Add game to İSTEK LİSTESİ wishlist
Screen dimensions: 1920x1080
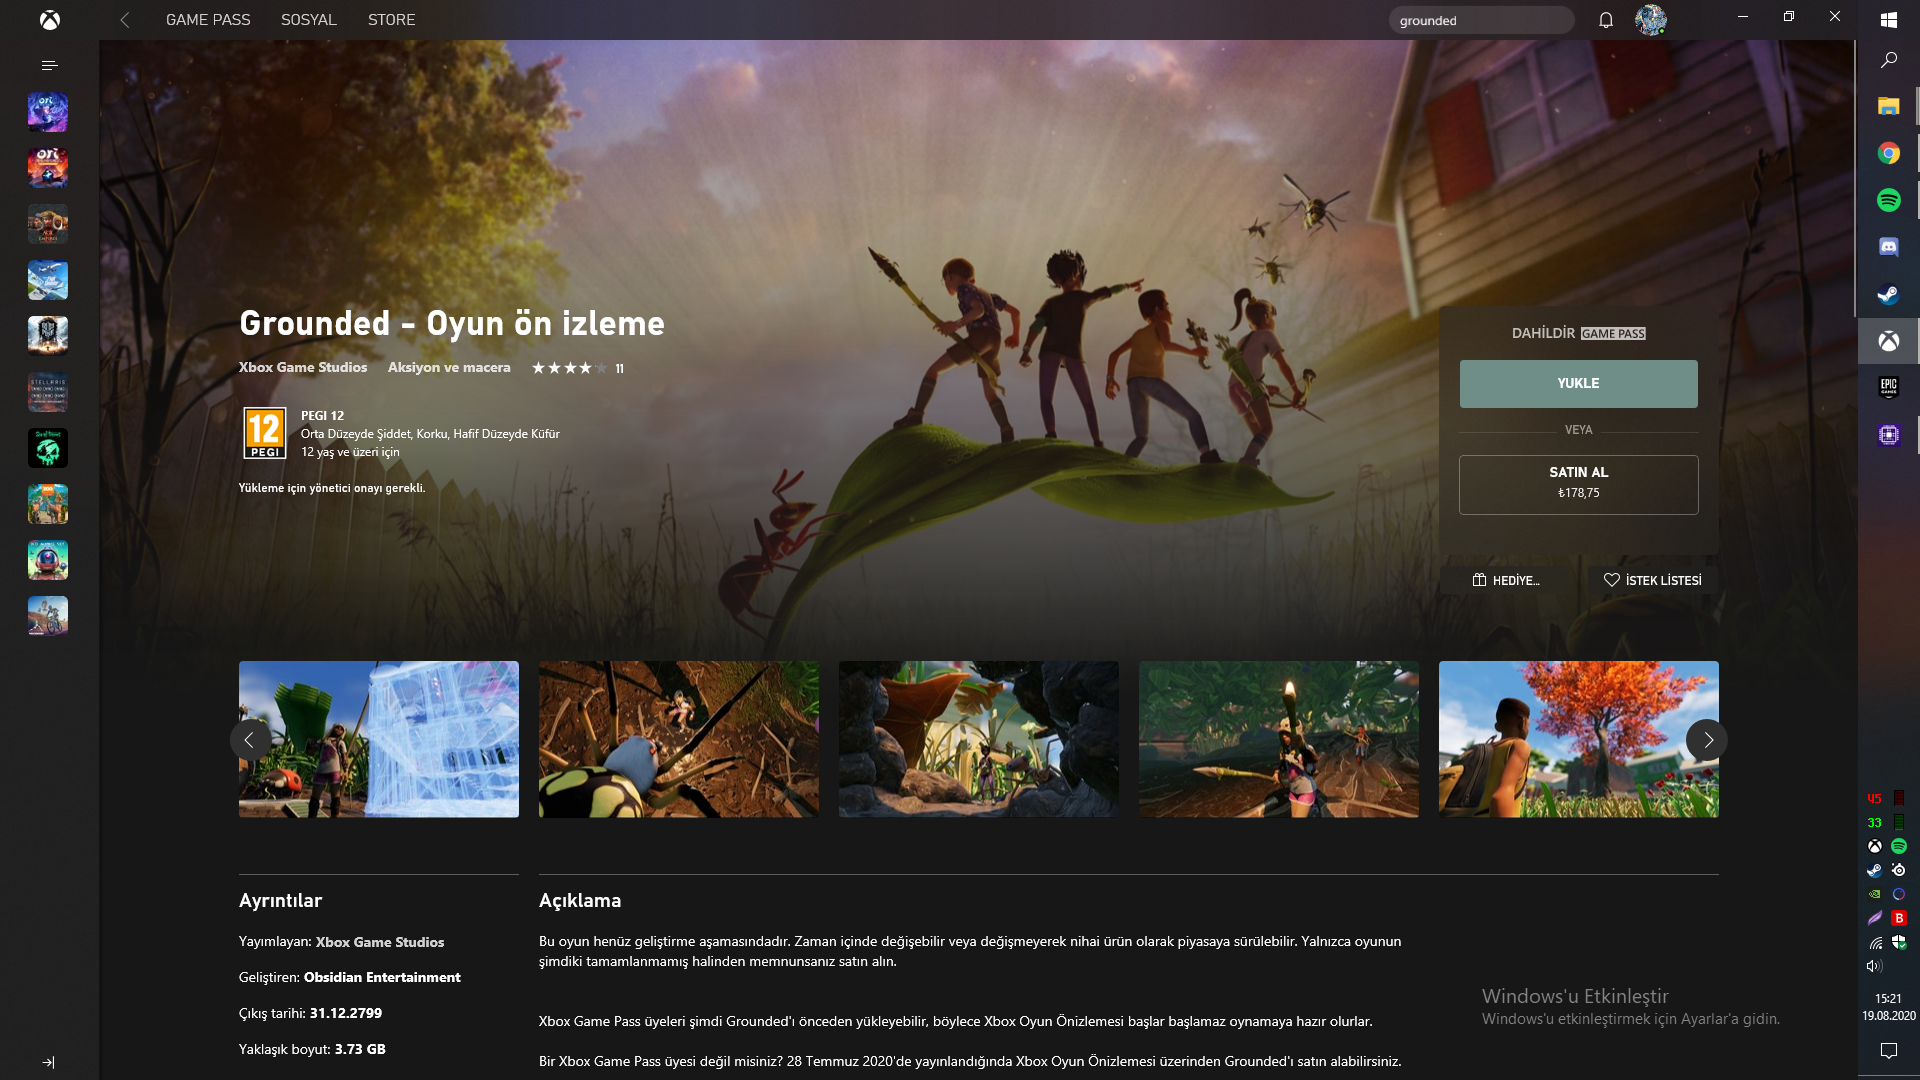[x=1652, y=580]
